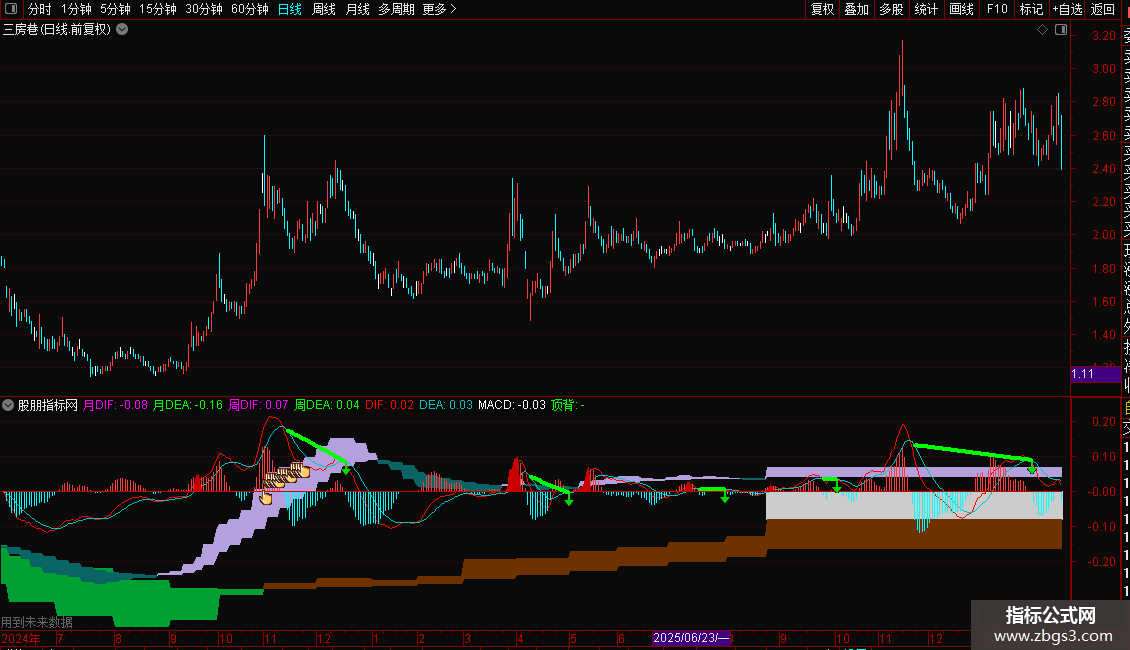Screen dimensions: 1130x650
Task: Switch to 周线 weekly chart
Action: [324, 9]
